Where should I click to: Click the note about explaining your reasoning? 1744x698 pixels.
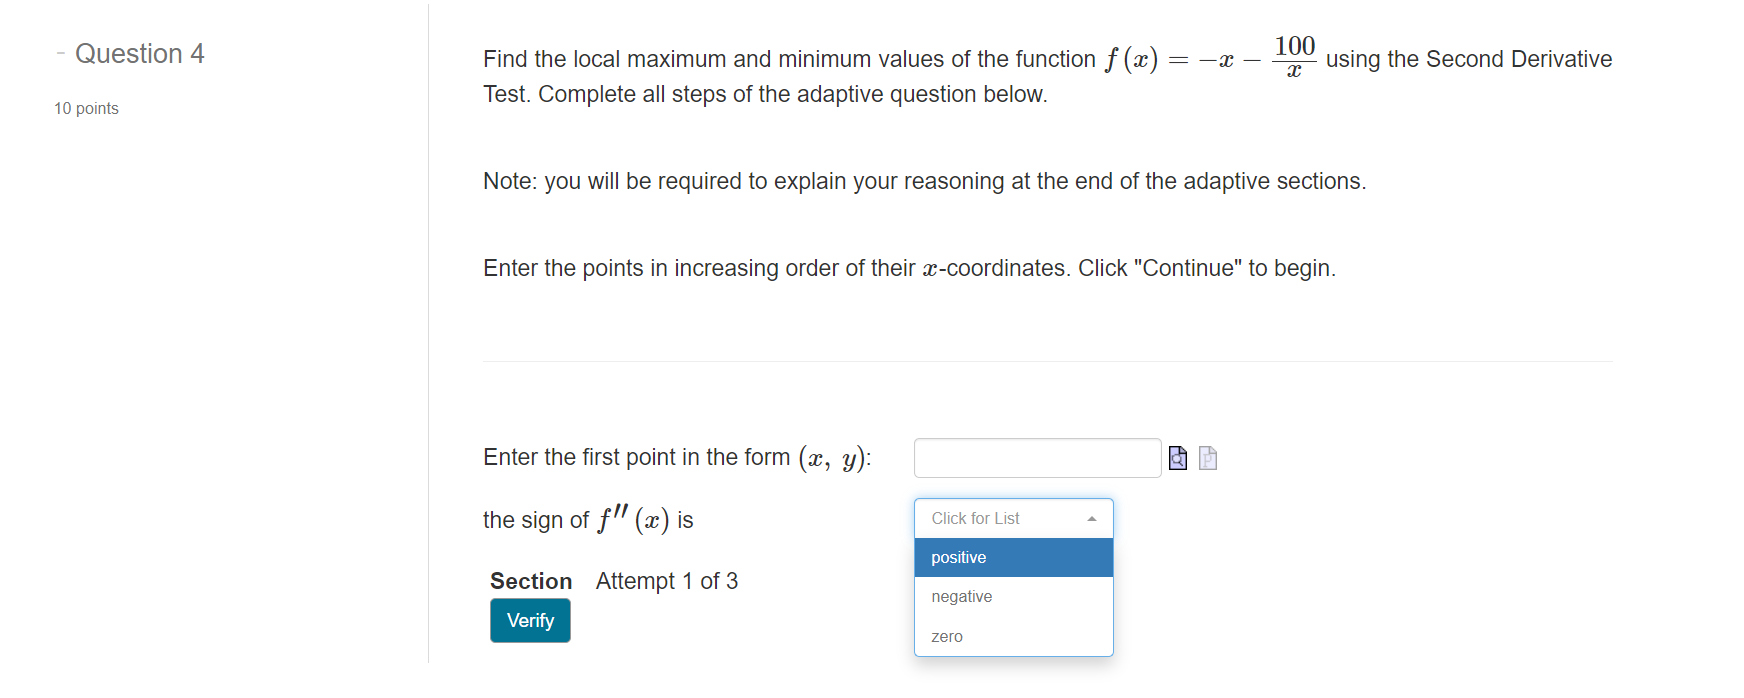tap(923, 181)
